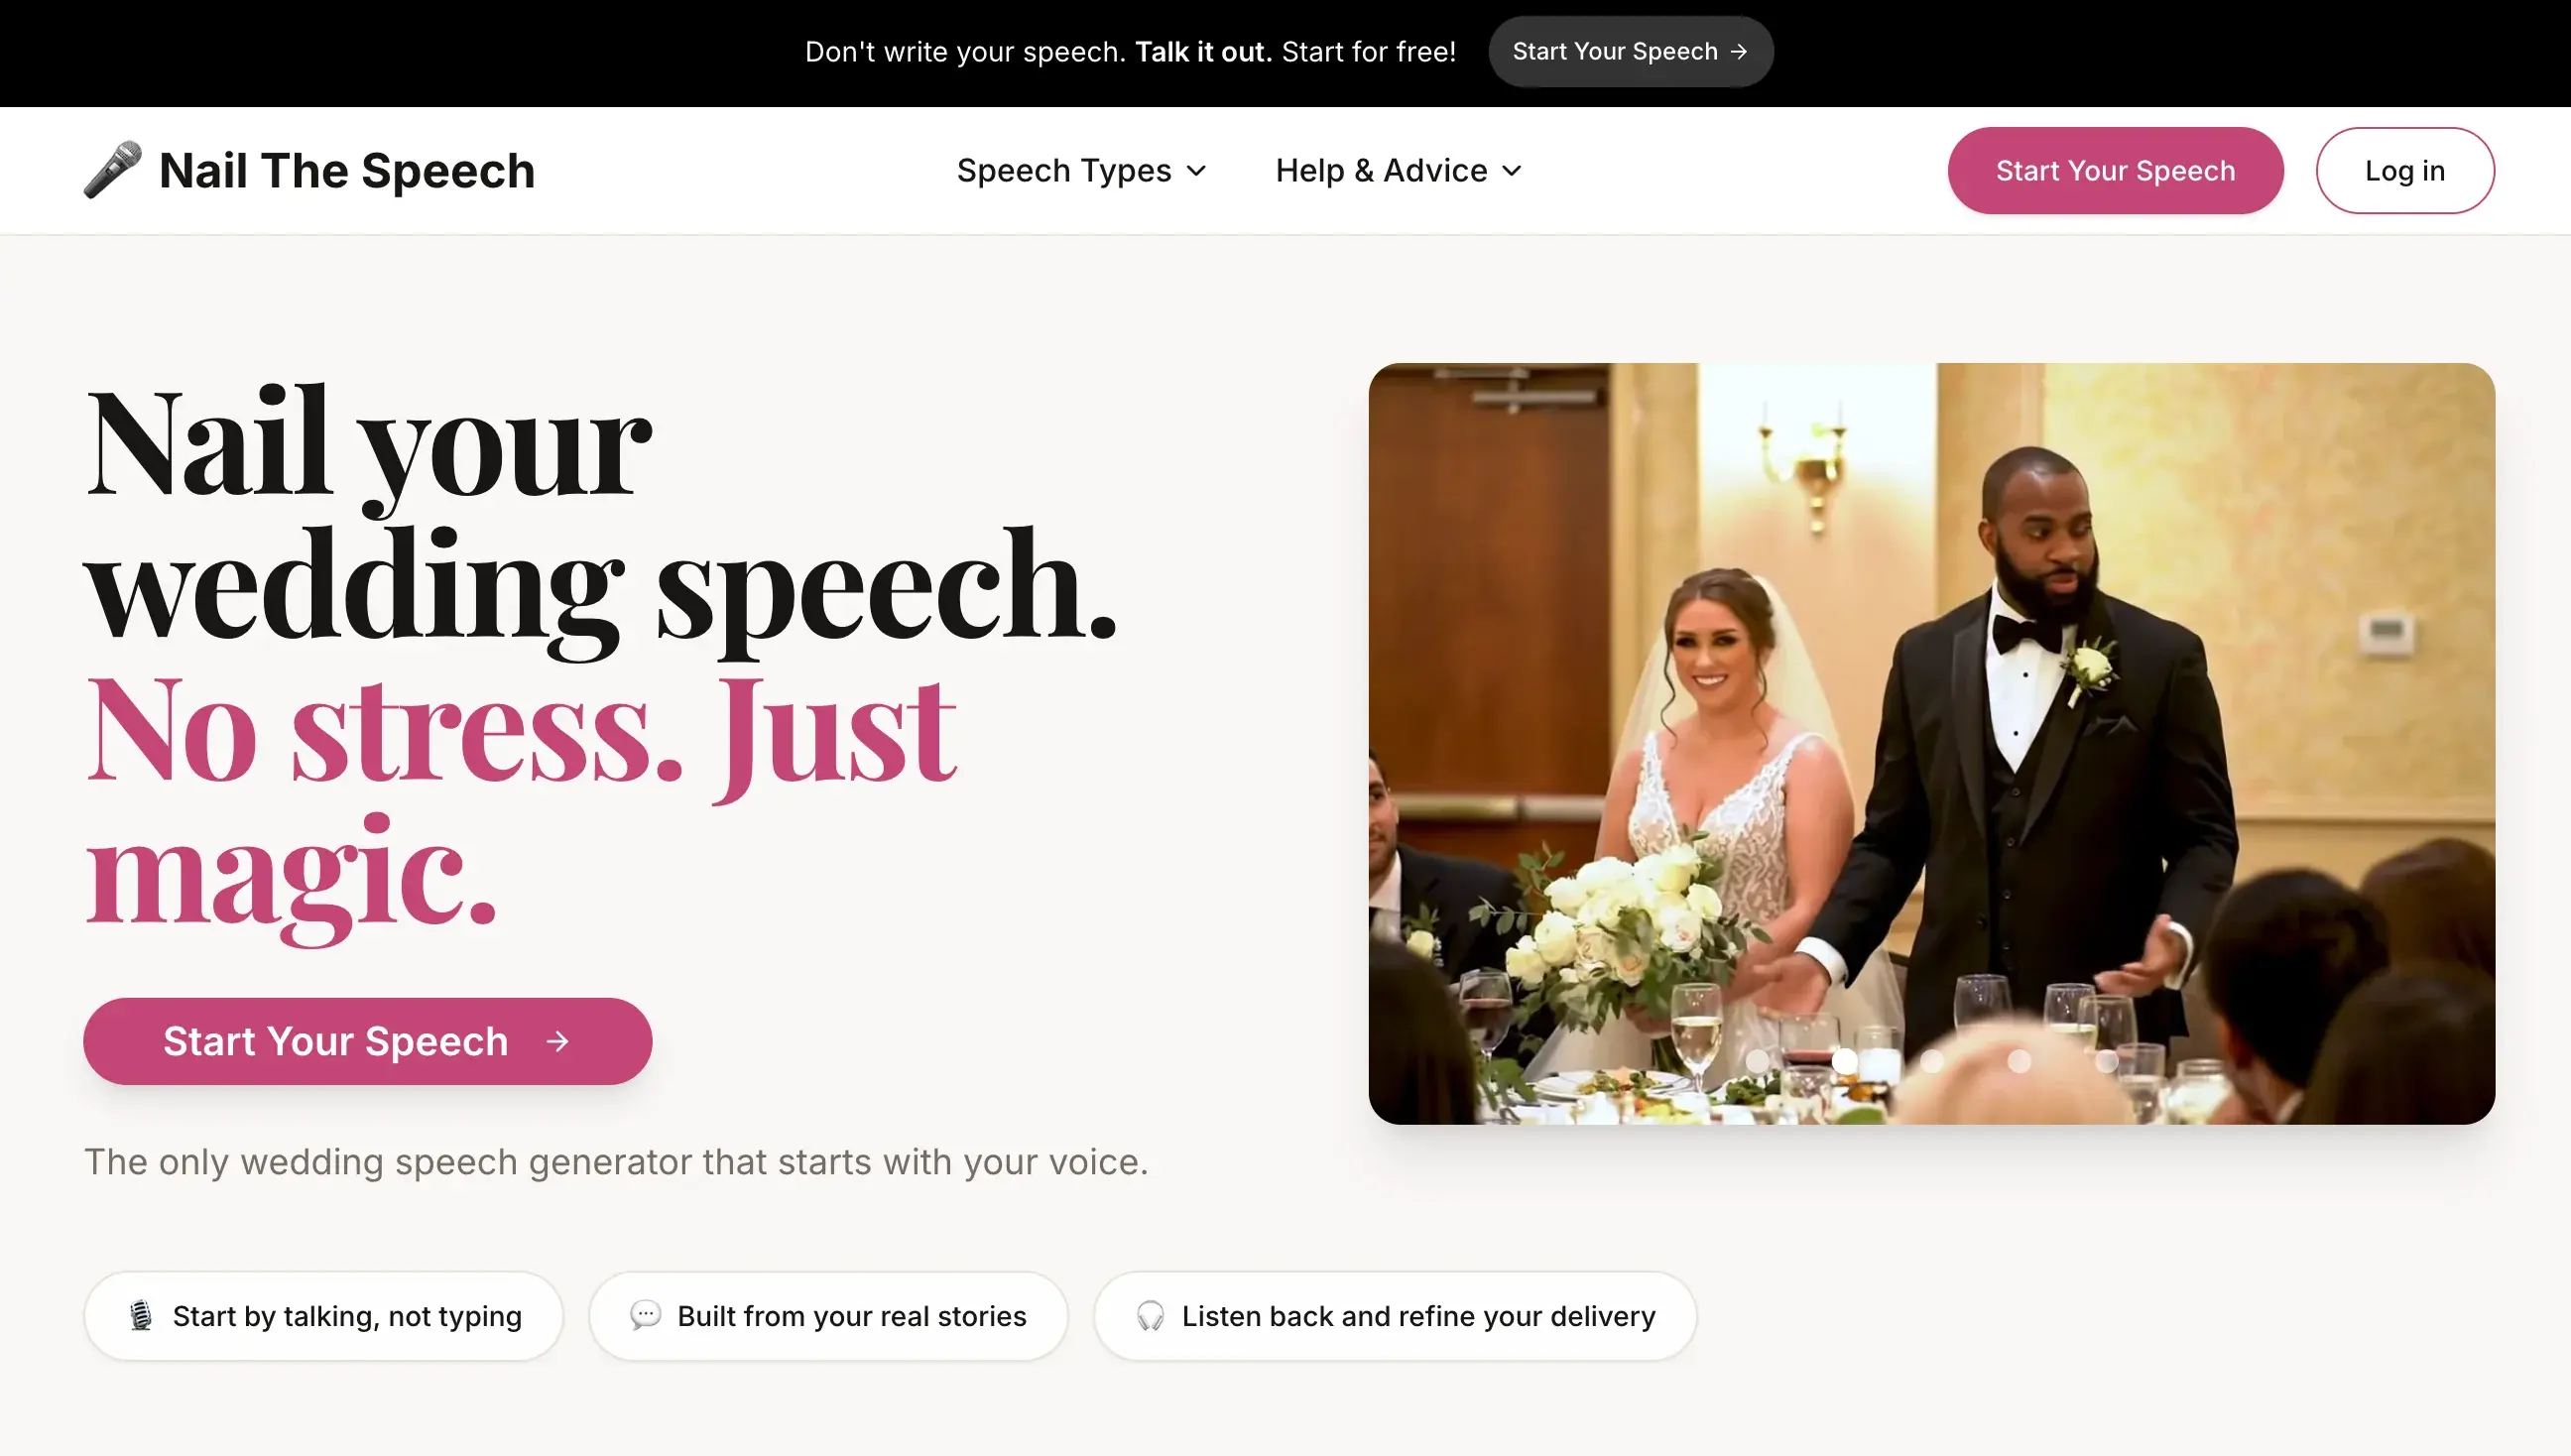Click the headphones icon
Screen dimensions: 2571x1456
click(1150, 1316)
